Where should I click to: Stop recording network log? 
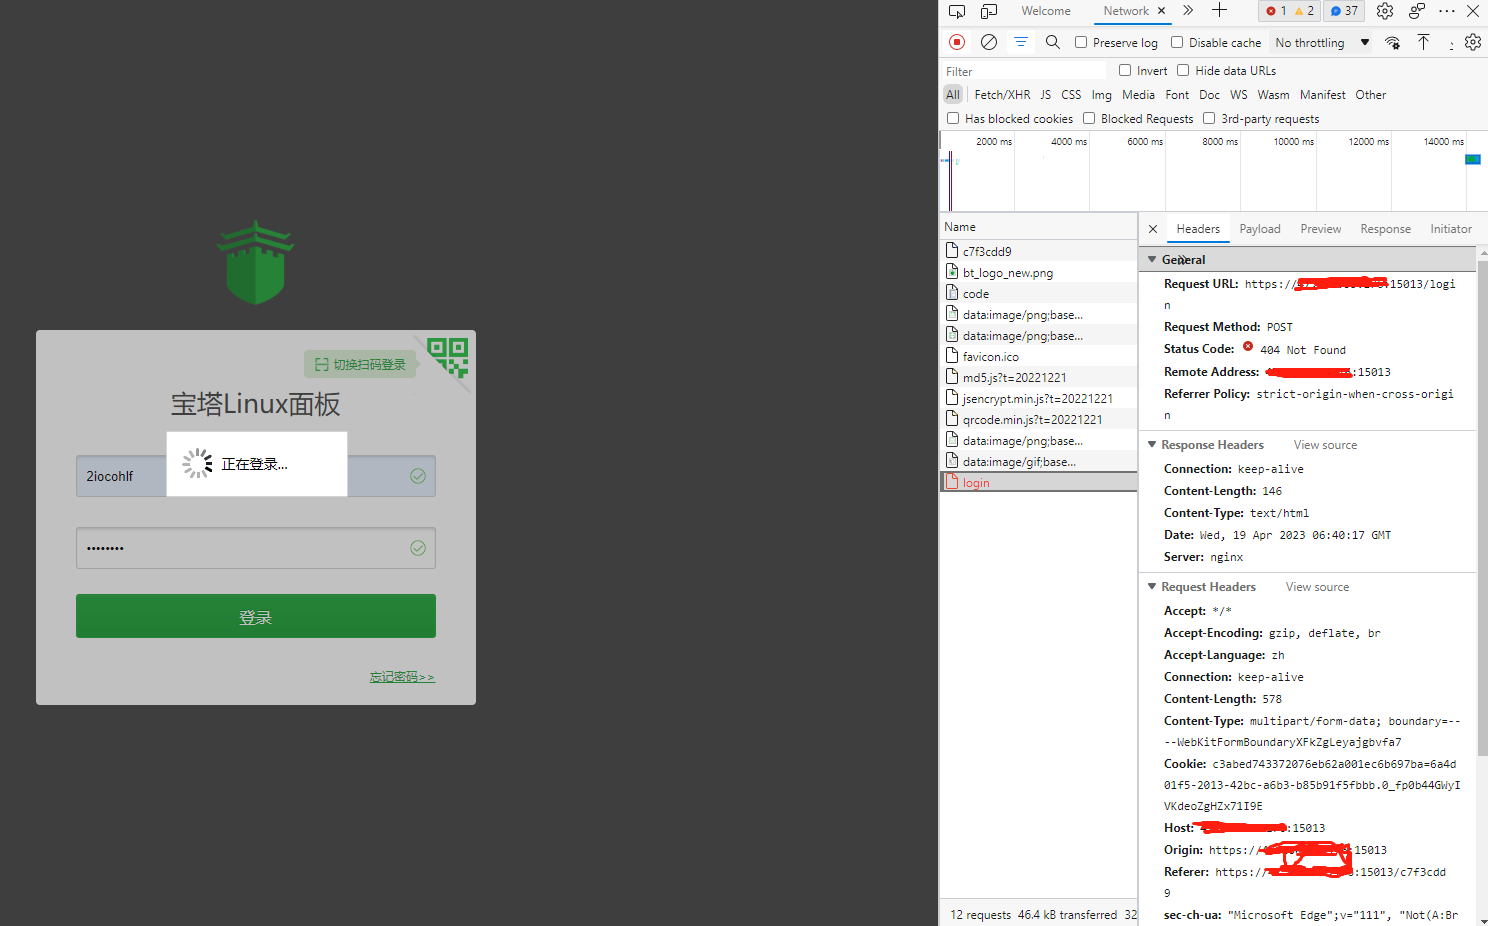pyautogui.click(x=957, y=42)
